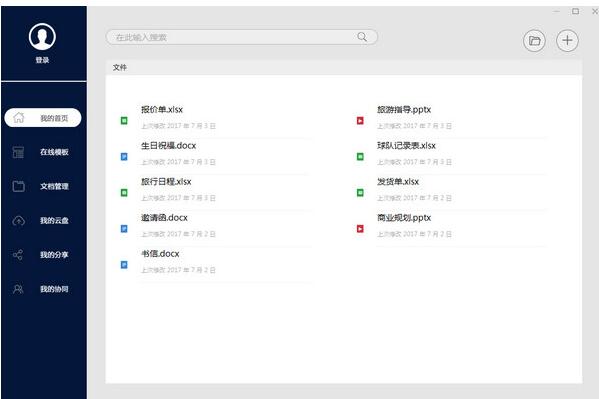Click modified date under 报价单.xlsx
Screen dimensions: 599x399
pyautogui.click(x=178, y=126)
